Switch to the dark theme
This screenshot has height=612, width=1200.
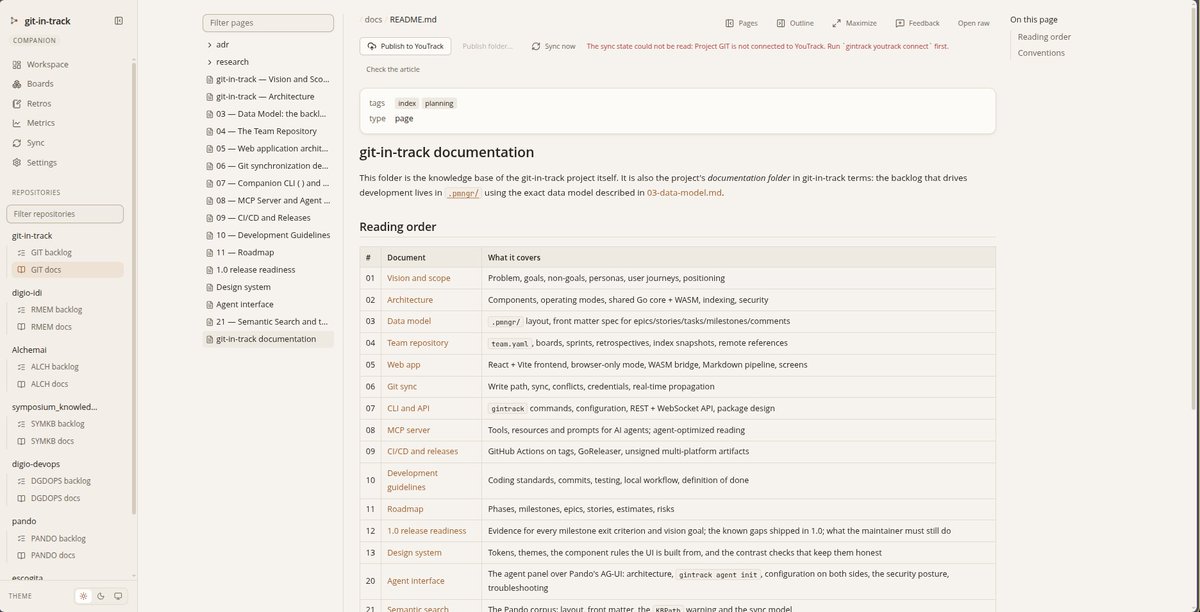tap(101, 596)
